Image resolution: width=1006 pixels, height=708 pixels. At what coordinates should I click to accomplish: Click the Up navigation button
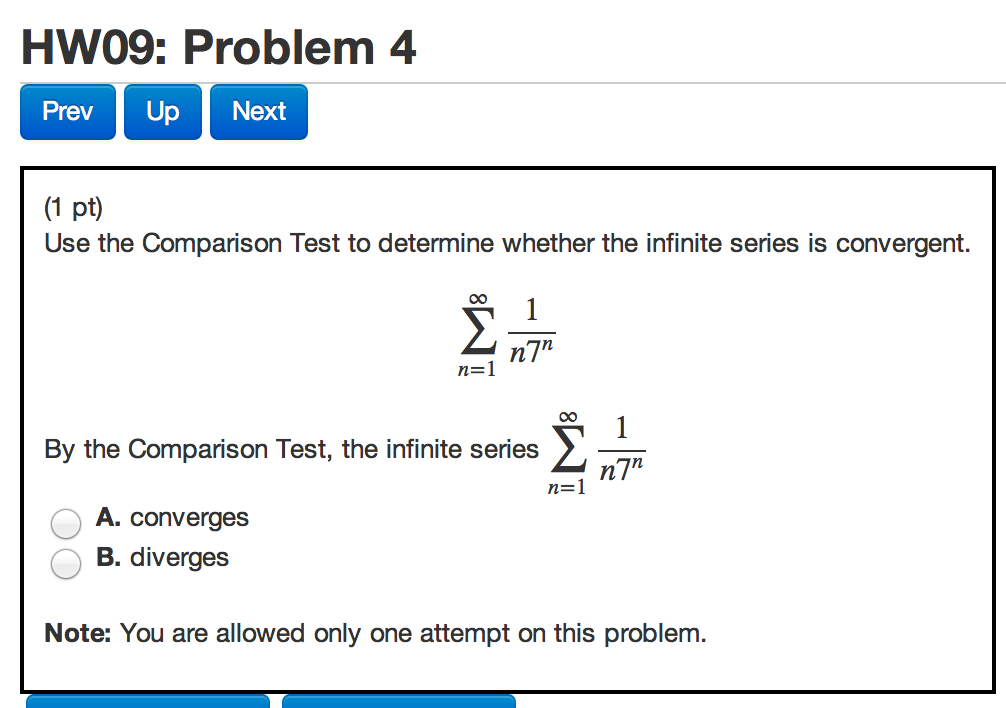[162, 111]
